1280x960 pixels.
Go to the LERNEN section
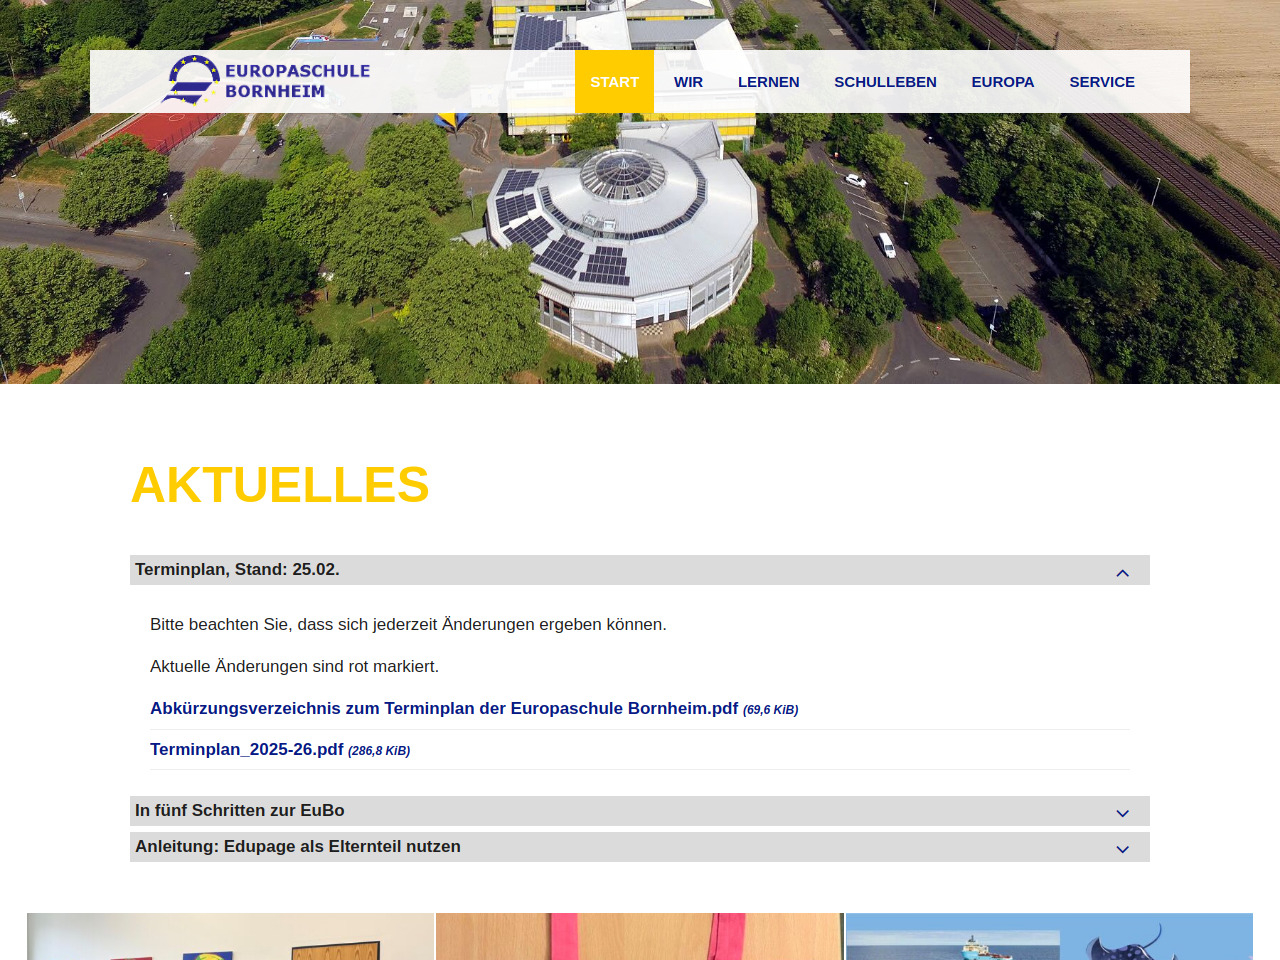768,82
